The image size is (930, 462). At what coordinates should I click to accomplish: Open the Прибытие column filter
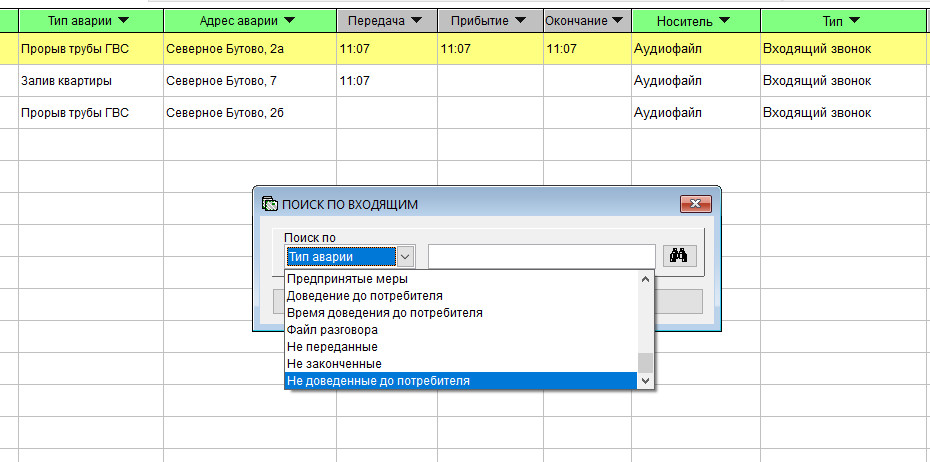click(520, 21)
